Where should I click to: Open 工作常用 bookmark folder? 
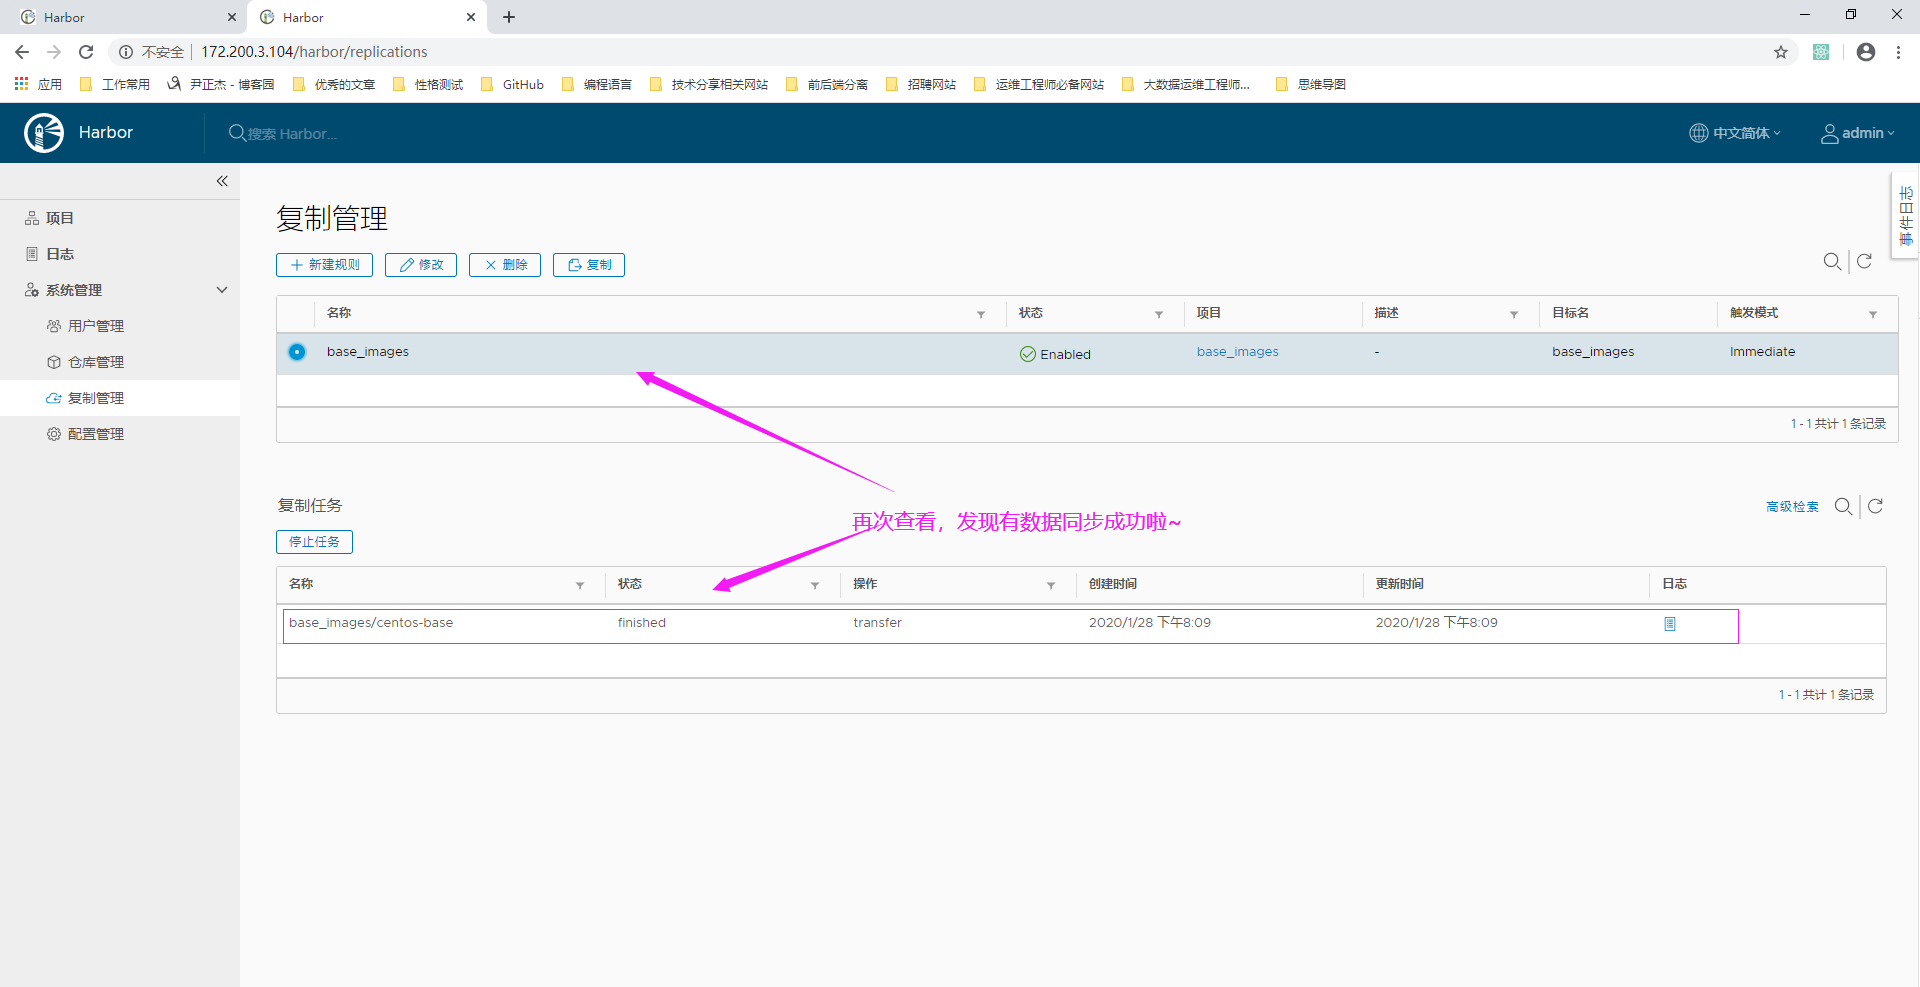pyautogui.click(x=115, y=84)
